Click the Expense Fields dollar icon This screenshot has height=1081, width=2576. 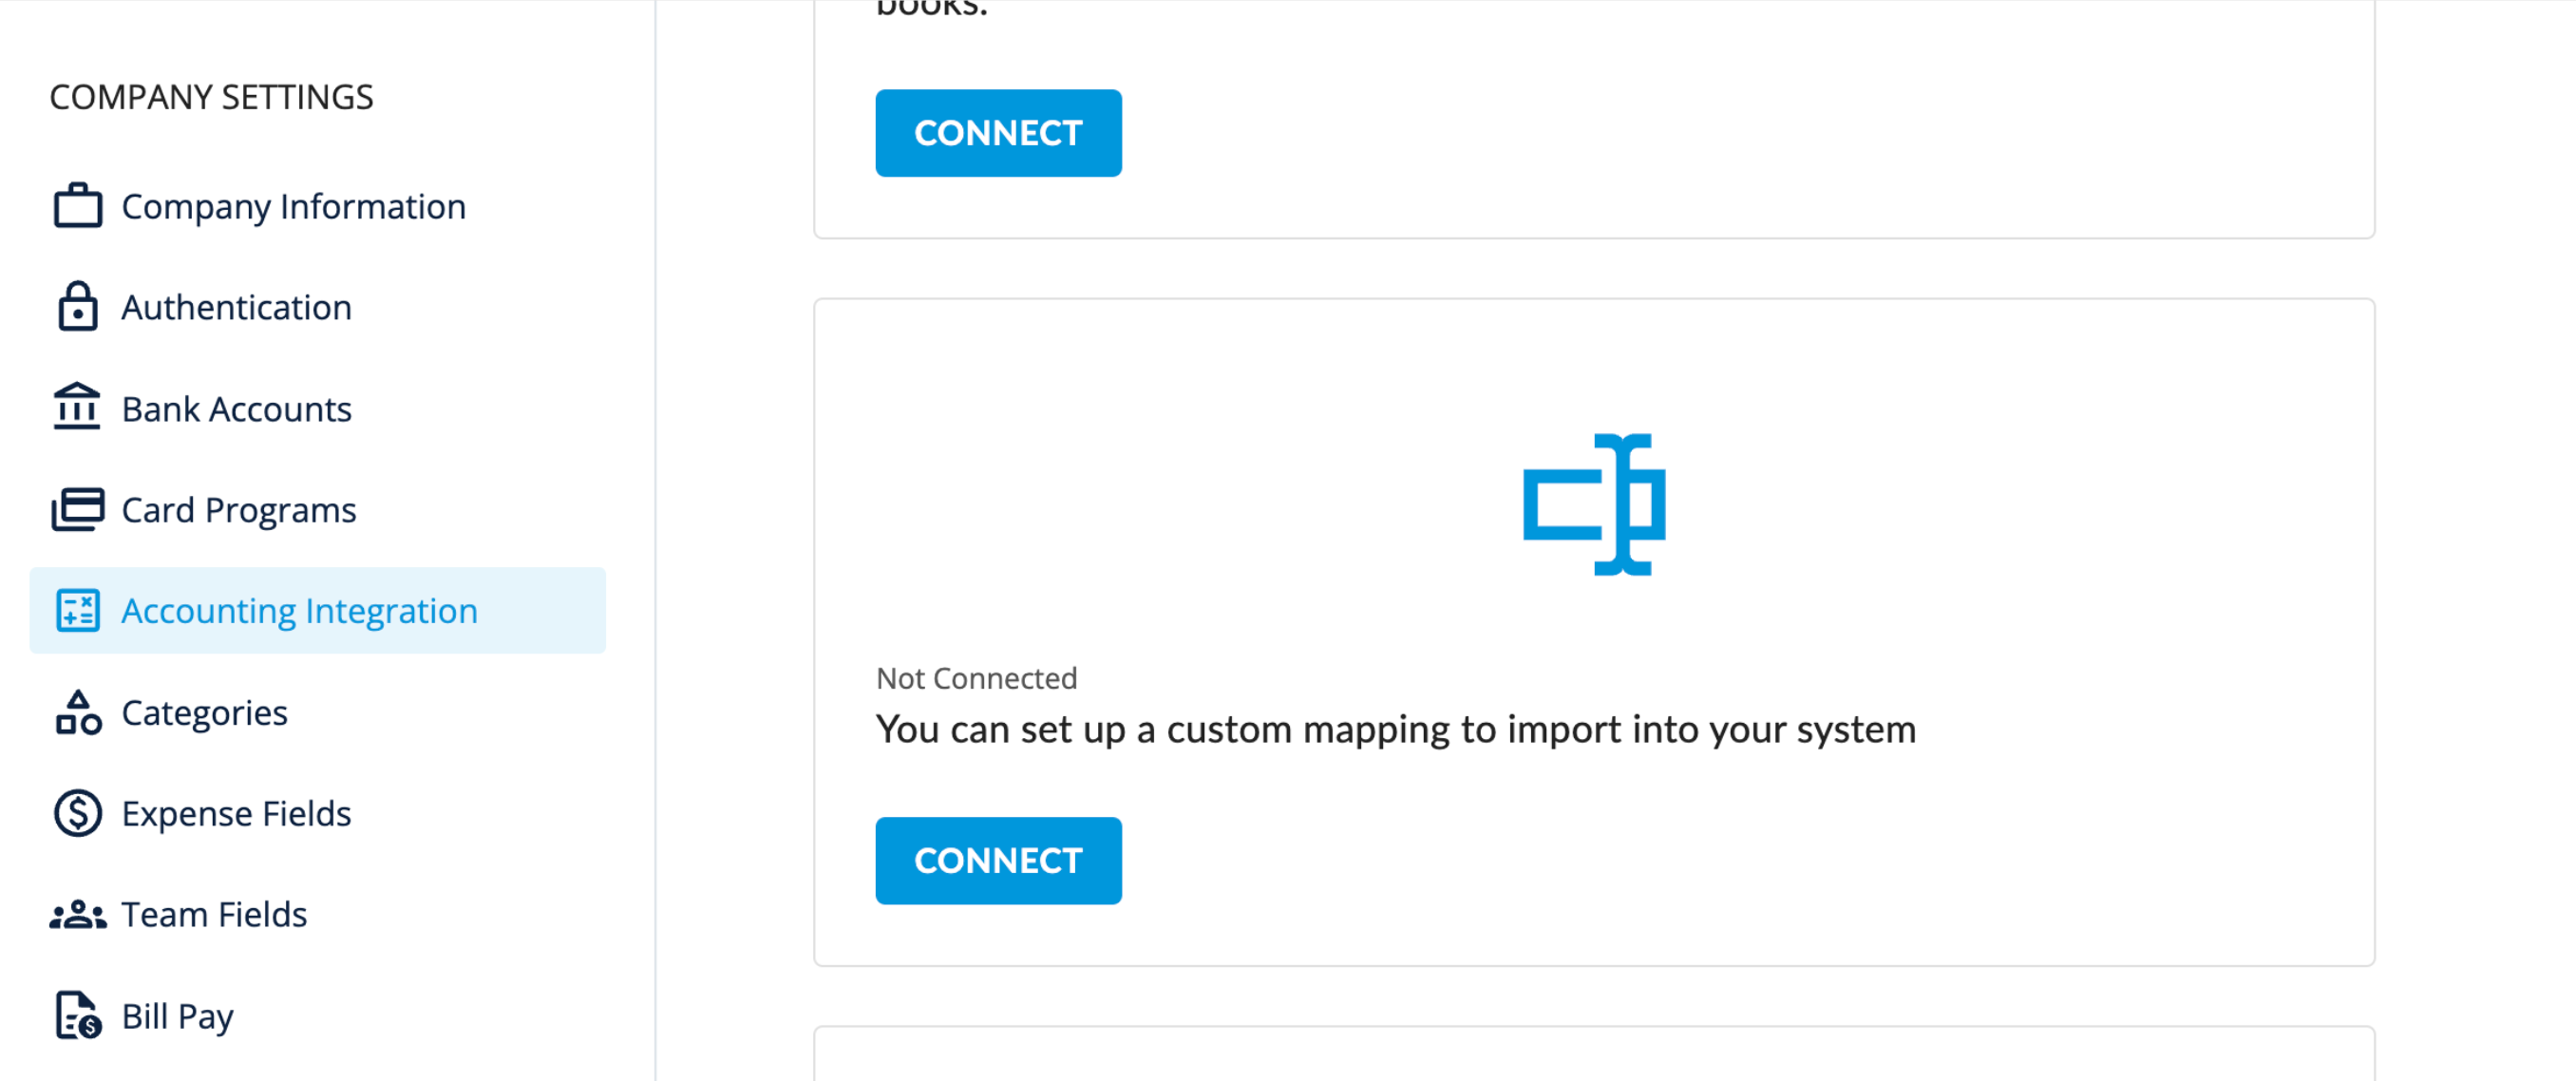click(77, 813)
